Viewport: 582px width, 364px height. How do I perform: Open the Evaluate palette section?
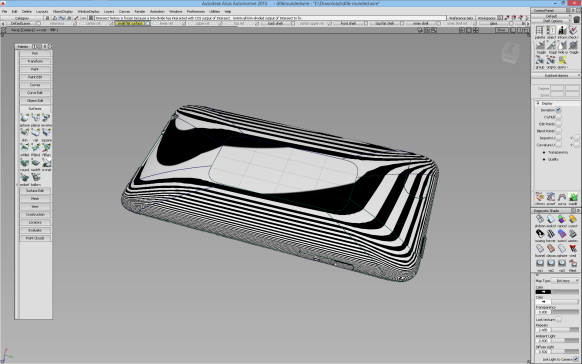click(35, 230)
